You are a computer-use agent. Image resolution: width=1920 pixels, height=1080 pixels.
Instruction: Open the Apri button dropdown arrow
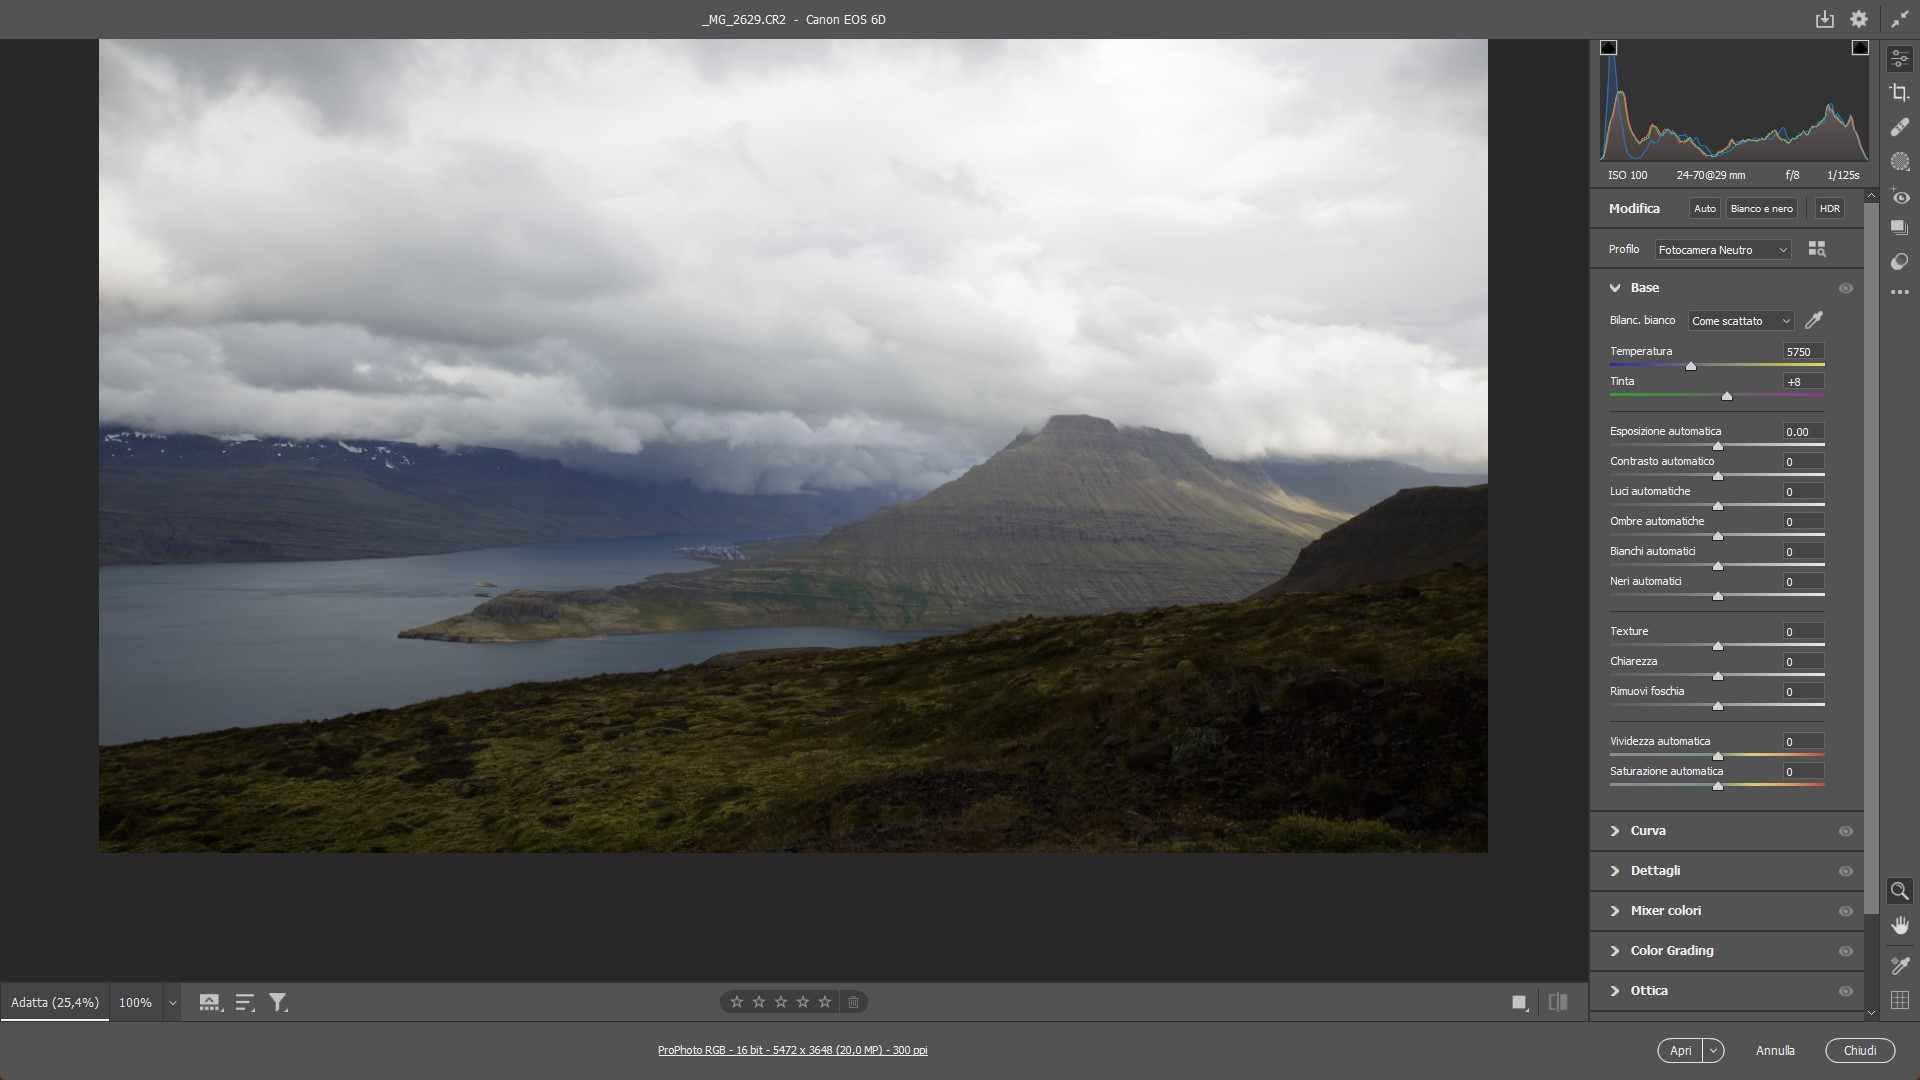click(1713, 1050)
